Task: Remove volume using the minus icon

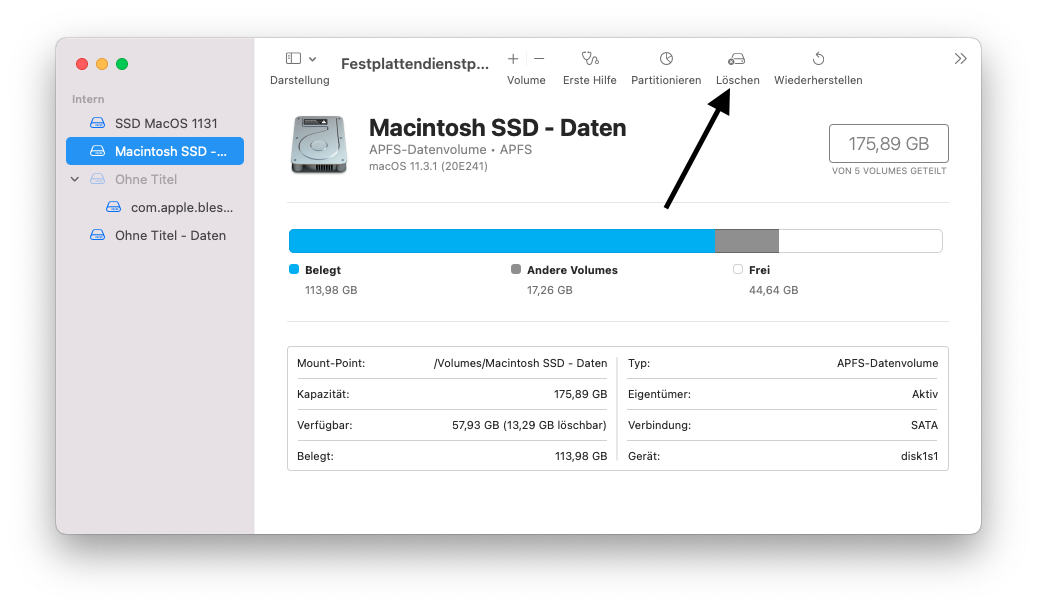Action: [x=539, y=59]
